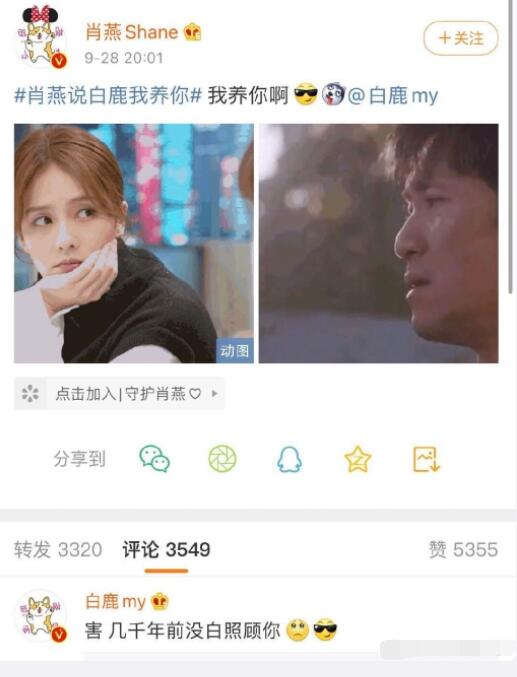The image size is (517, 677).
Task: Share to Qzone using the star icon
Action: pos(358,459)
